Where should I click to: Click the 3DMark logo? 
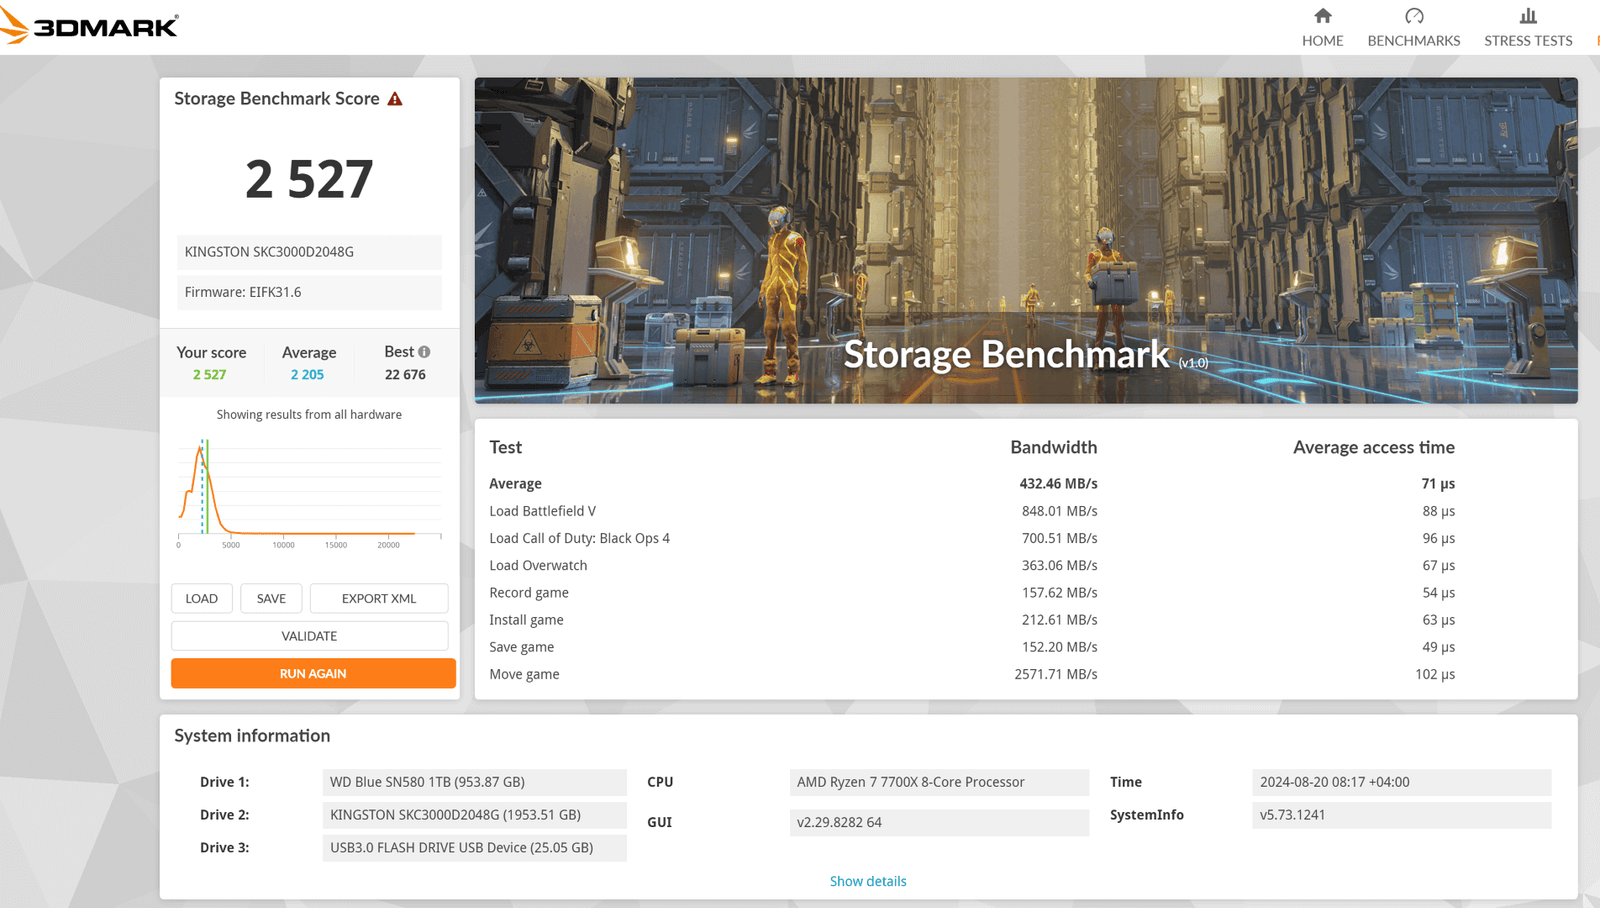pos(90,26)
